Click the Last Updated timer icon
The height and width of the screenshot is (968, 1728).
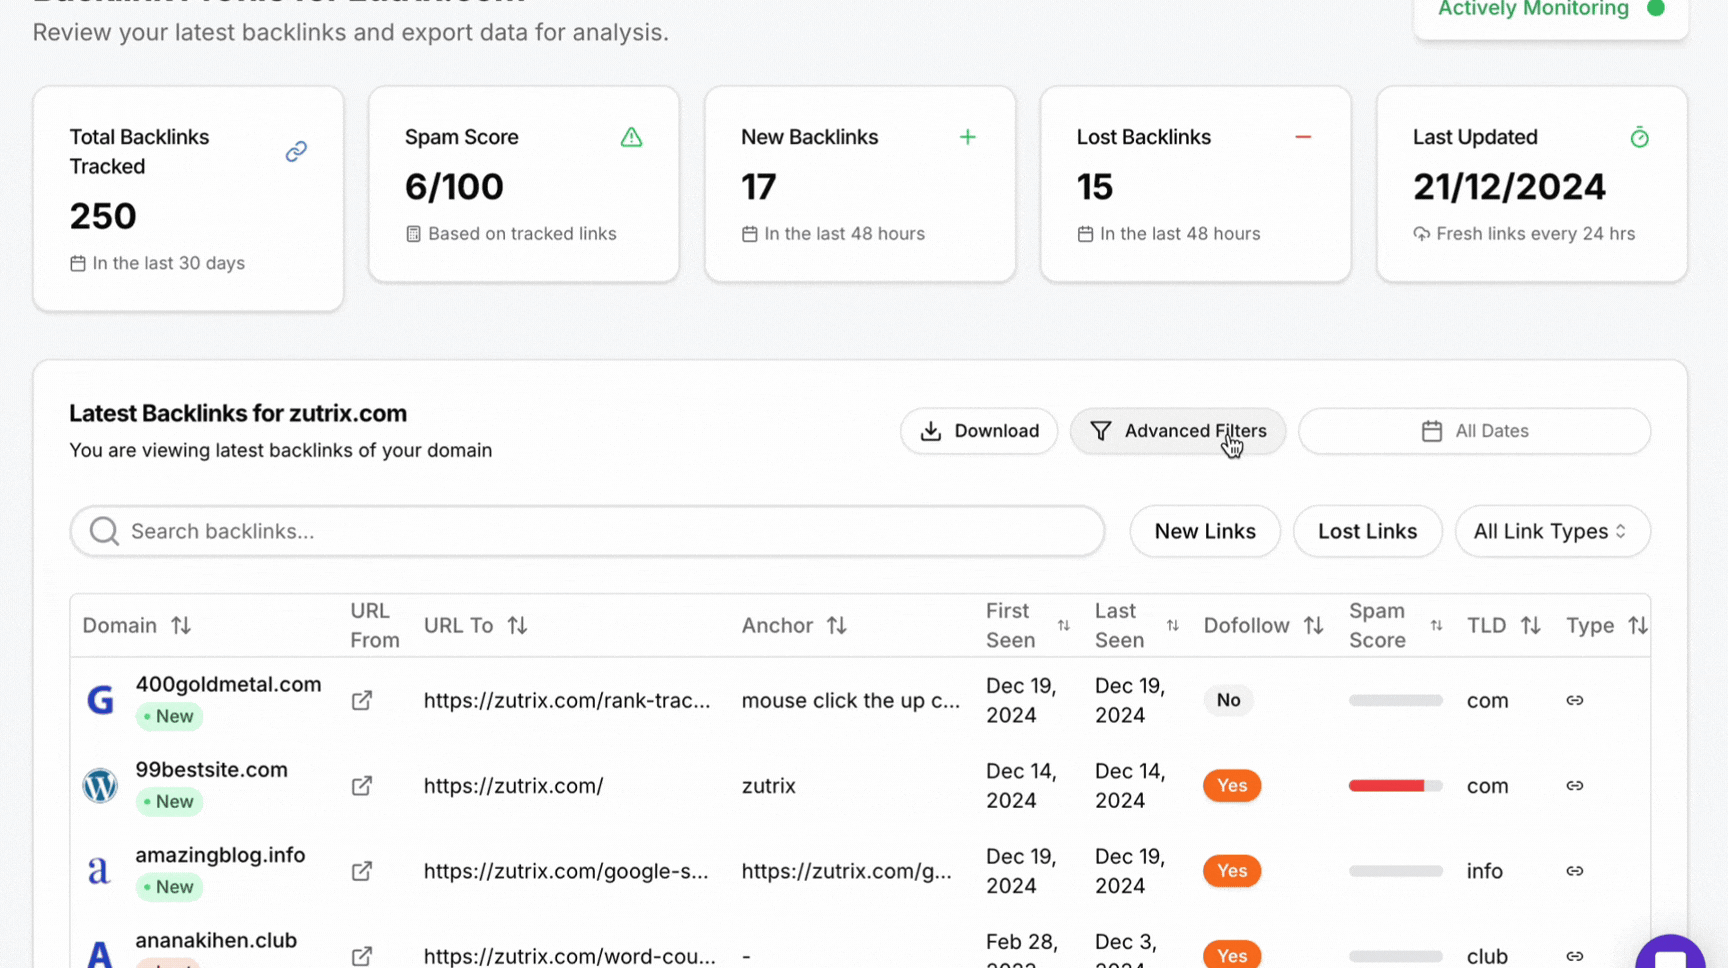(x=1639, y=137)
